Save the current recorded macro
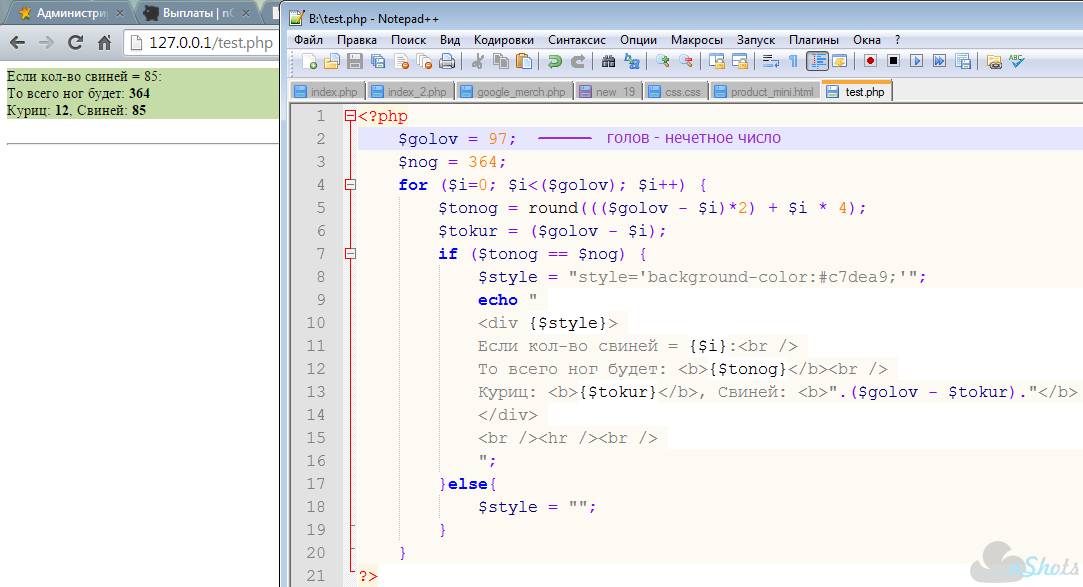 pyautogui.click(x=963, y=61)
